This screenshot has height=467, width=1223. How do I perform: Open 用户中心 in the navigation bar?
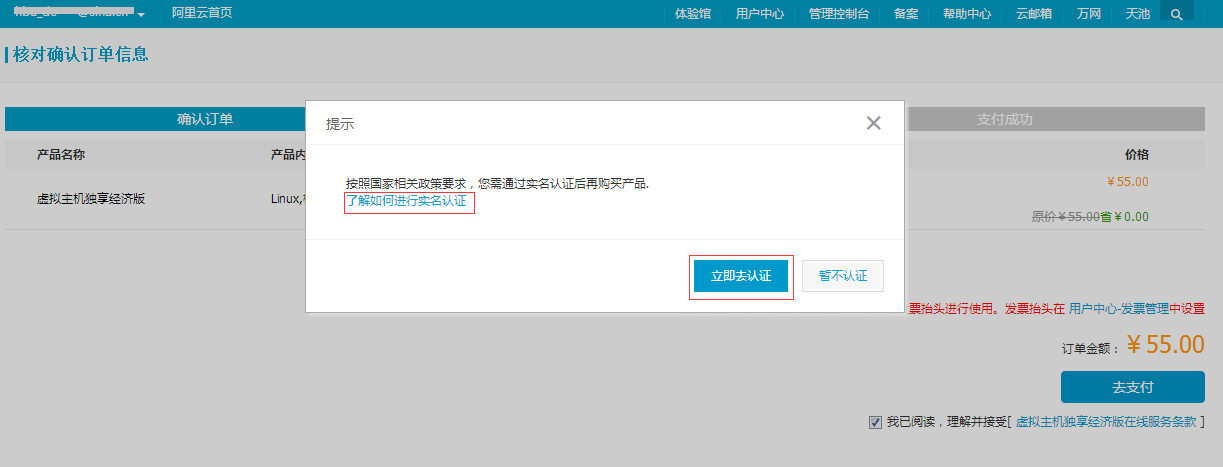tap(759, 14)
